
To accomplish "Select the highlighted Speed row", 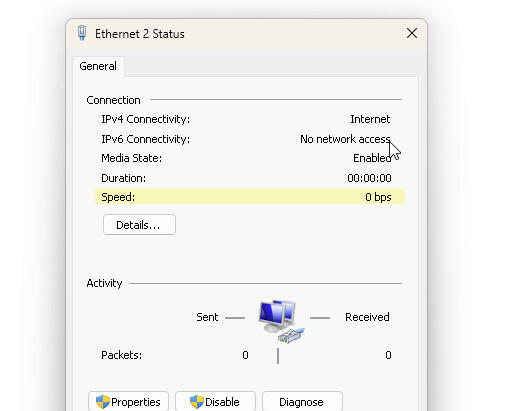I will coord(250,197).
